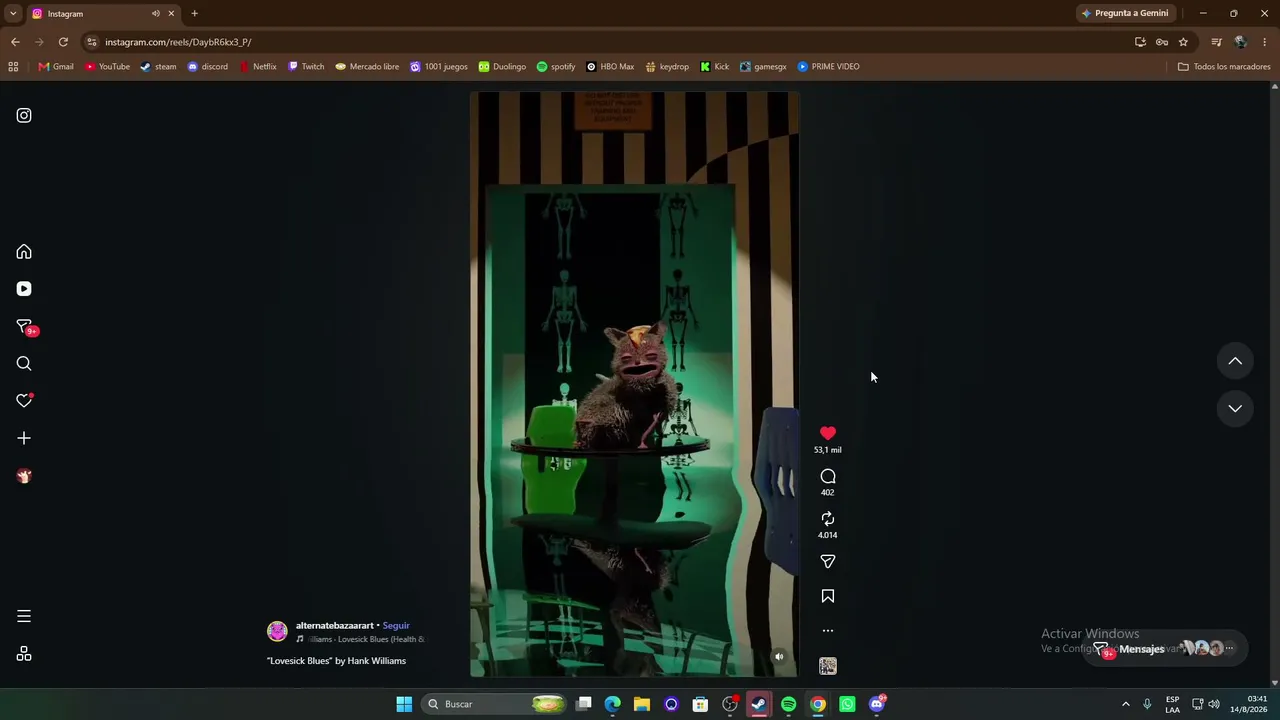Share the reel via send icon
Image resolution: width=1280 pixels, height=720 pixels.
tap(828, 562)
